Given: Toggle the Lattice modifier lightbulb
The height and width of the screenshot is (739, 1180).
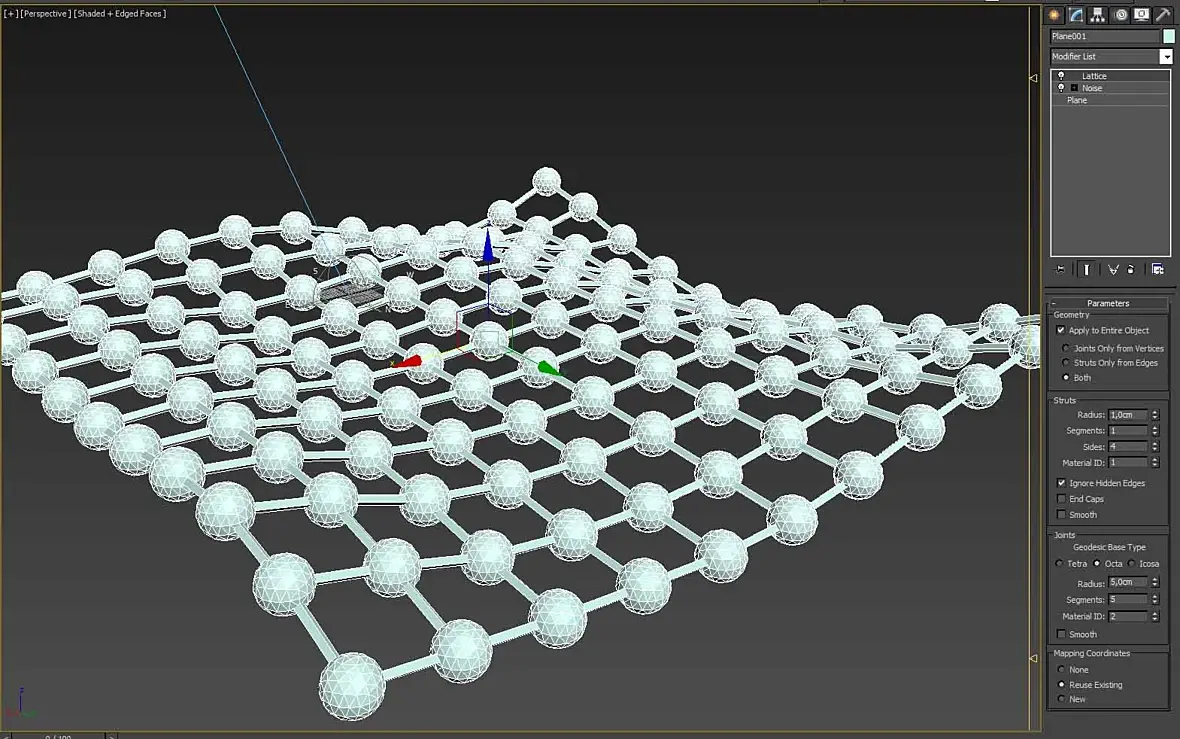Looking at the screenshot, I should (1061, 76).
